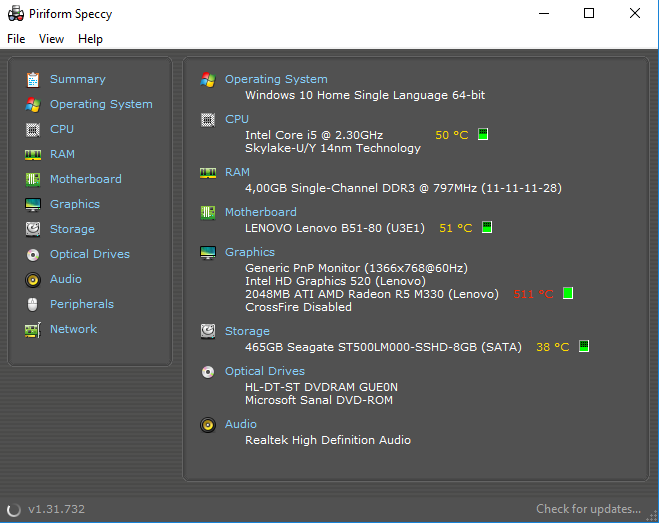Click Check for updates link
Viewport: 659px width, 523px height.
[588, 509]
